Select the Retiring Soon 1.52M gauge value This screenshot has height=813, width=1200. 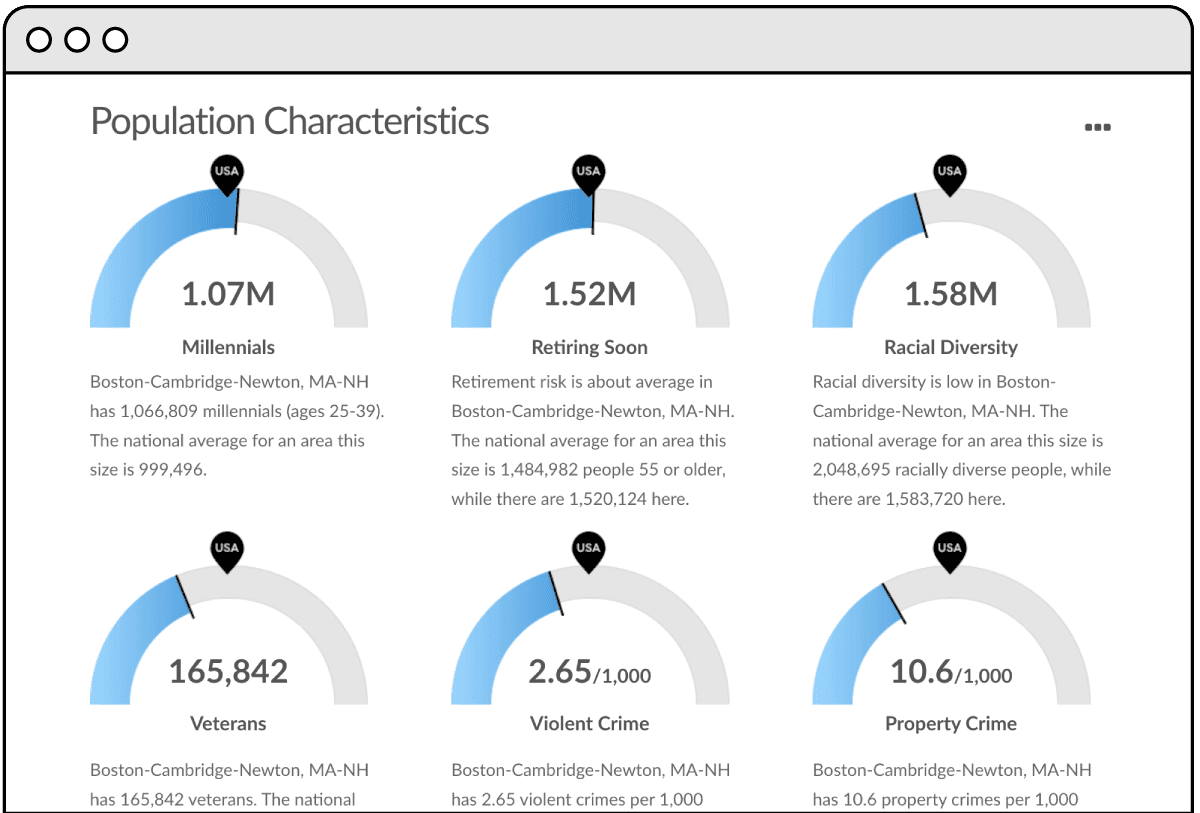[x=589, y=294]
